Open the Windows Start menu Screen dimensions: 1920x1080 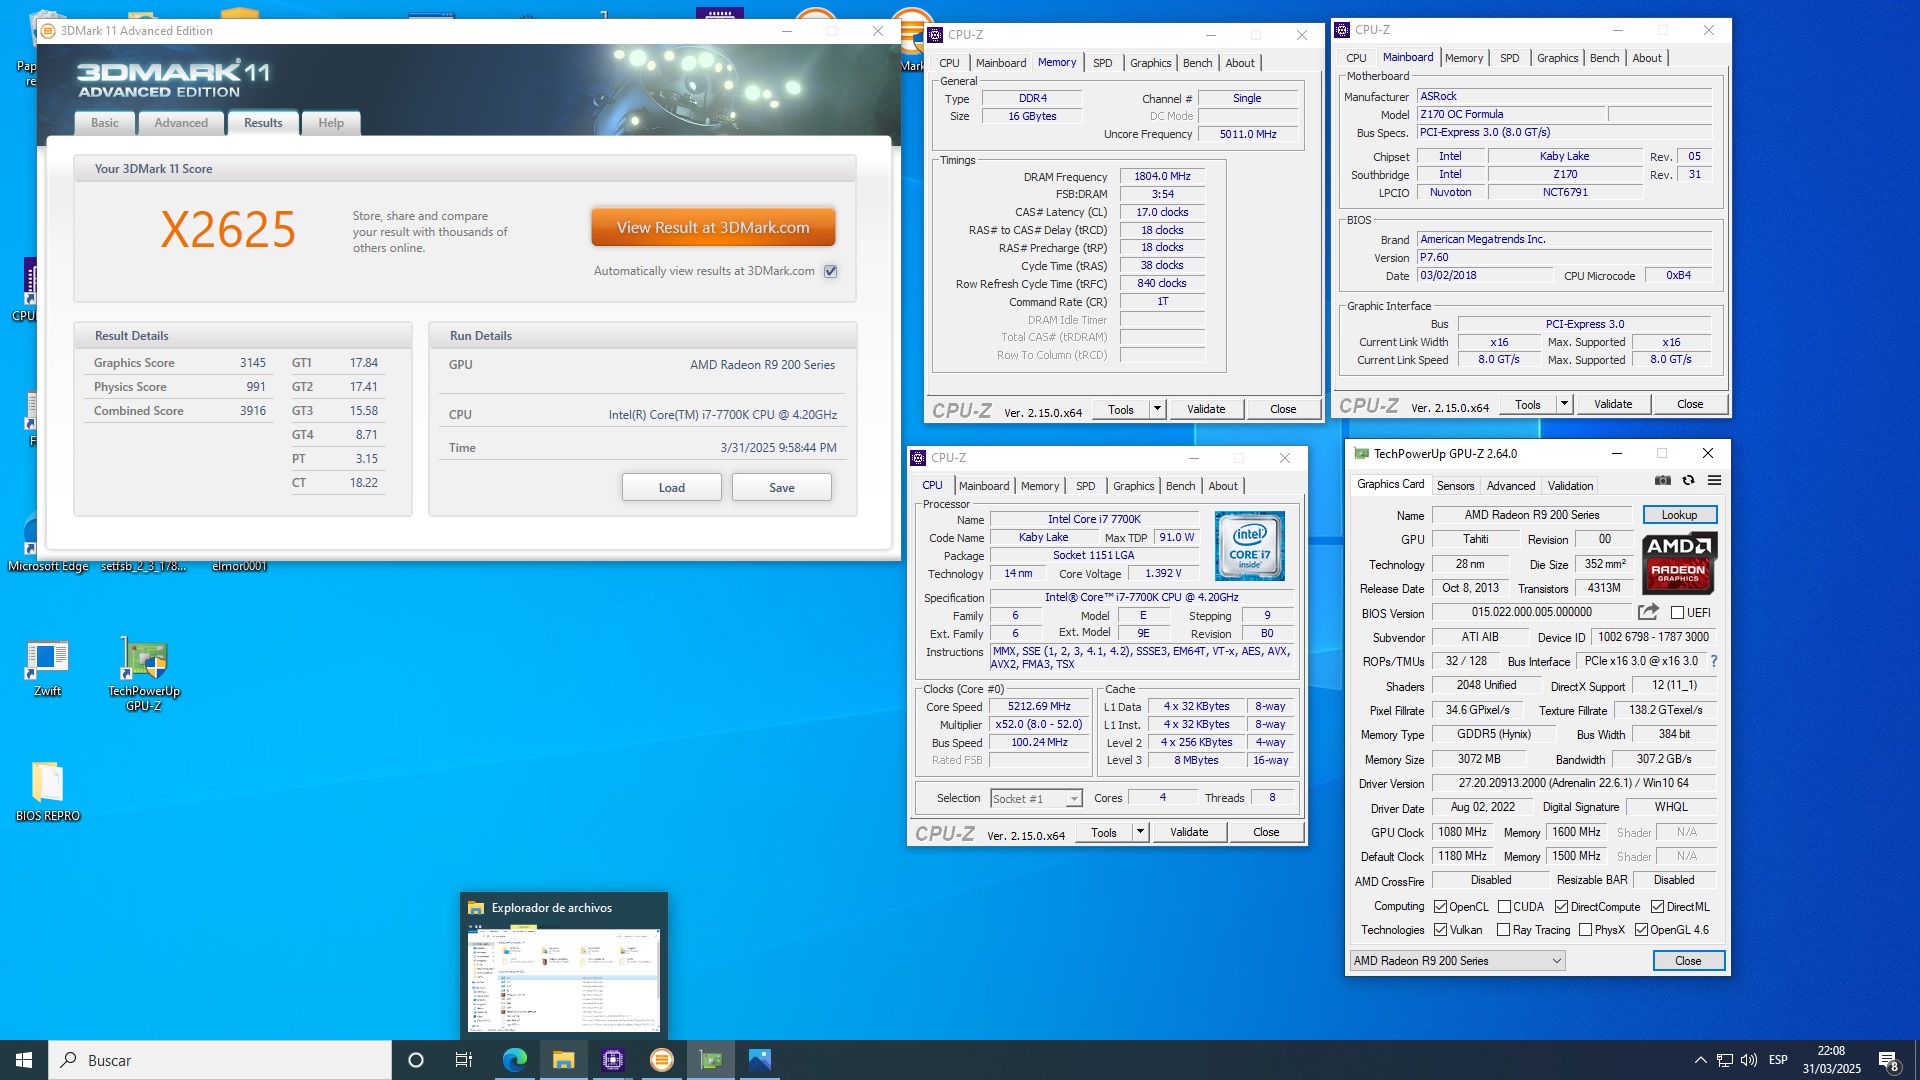pyautogui.click(x=24, y=1060)
